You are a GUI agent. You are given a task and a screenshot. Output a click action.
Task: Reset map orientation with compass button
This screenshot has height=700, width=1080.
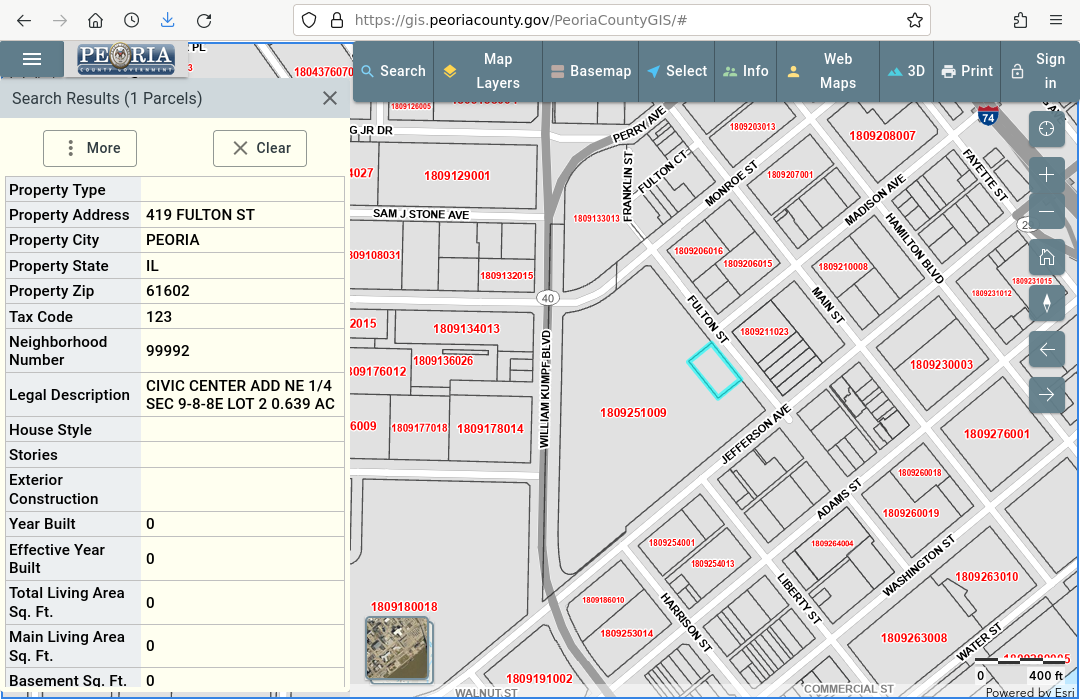pyautogui.click(x=1046, y=303)
